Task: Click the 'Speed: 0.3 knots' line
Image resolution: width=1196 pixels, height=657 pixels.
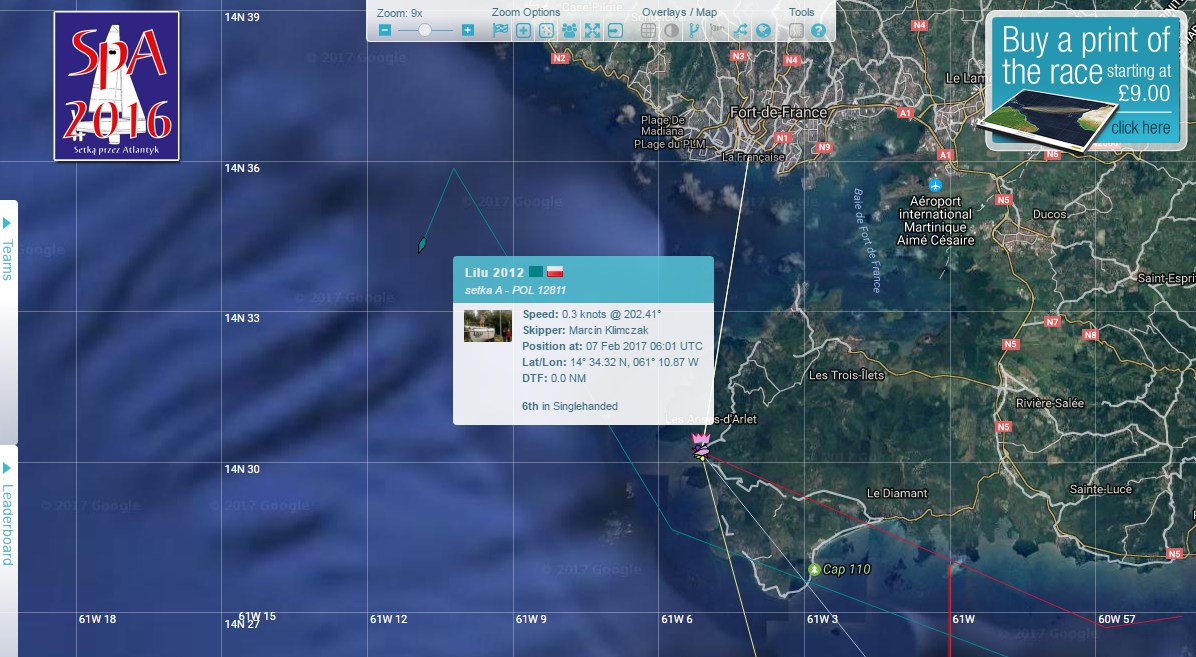Action: [x=592, y=314]
